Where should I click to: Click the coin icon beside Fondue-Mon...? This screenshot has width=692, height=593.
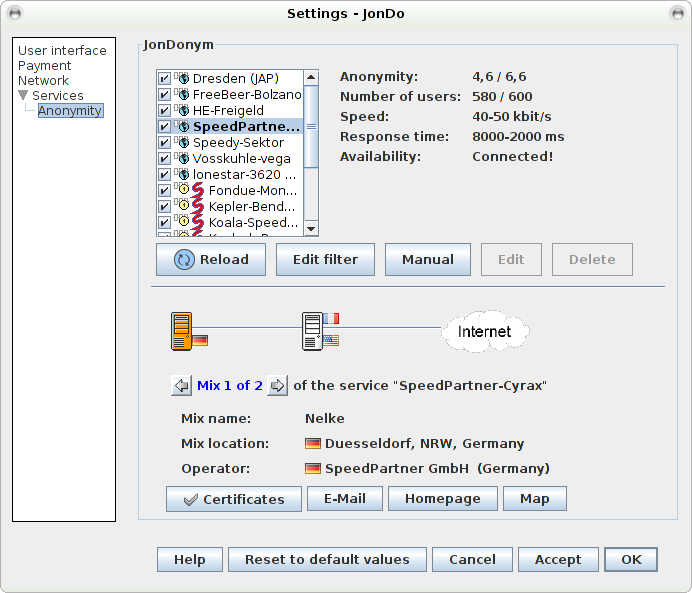pos(181,190)
